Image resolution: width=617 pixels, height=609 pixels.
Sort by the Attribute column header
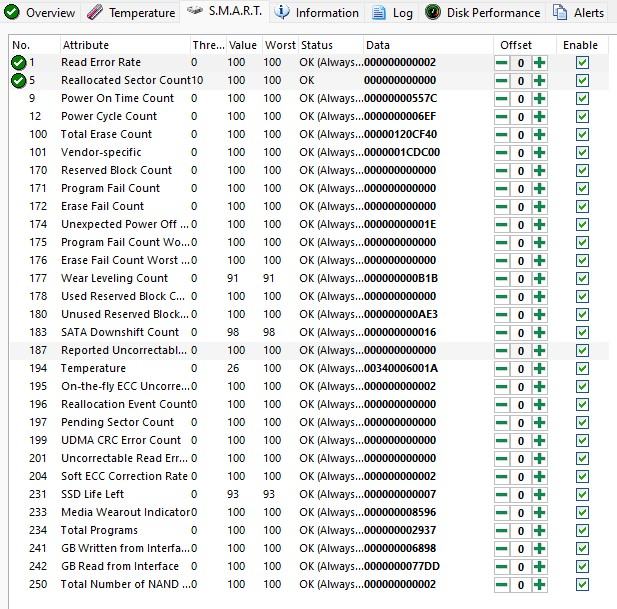point(125,45)
